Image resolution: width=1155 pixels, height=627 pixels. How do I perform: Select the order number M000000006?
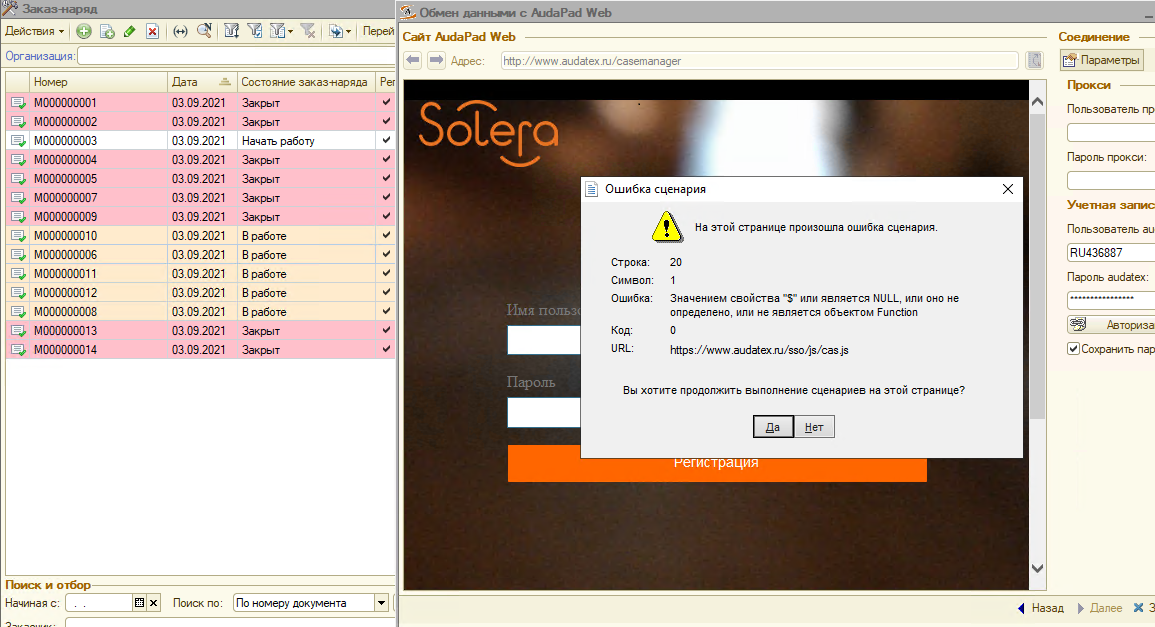66,255
